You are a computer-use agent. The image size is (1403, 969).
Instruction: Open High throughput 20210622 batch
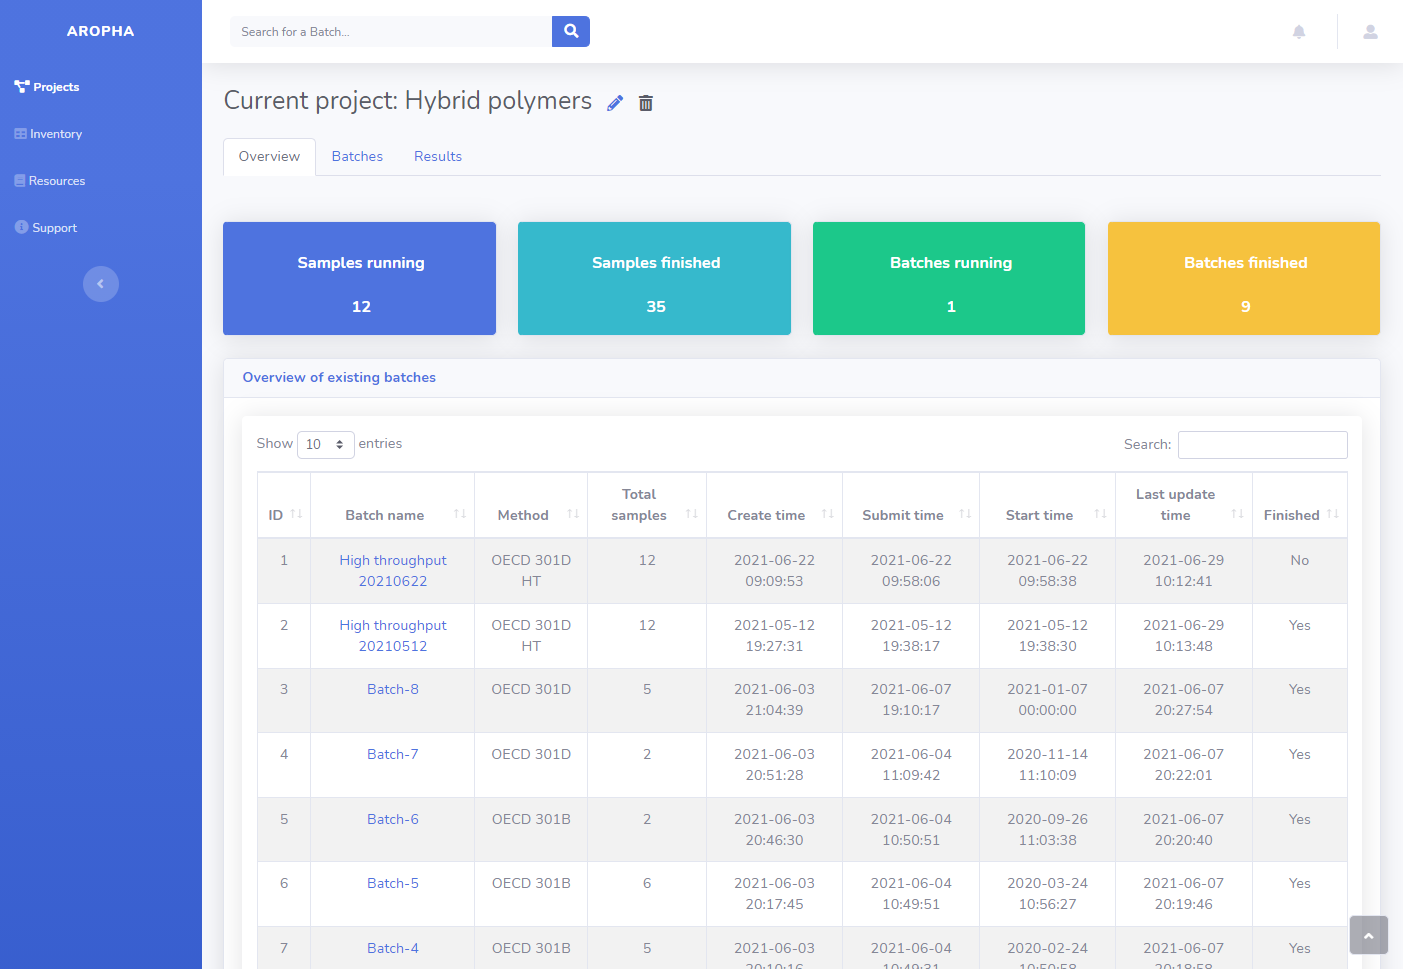click(x=392, y=570)
